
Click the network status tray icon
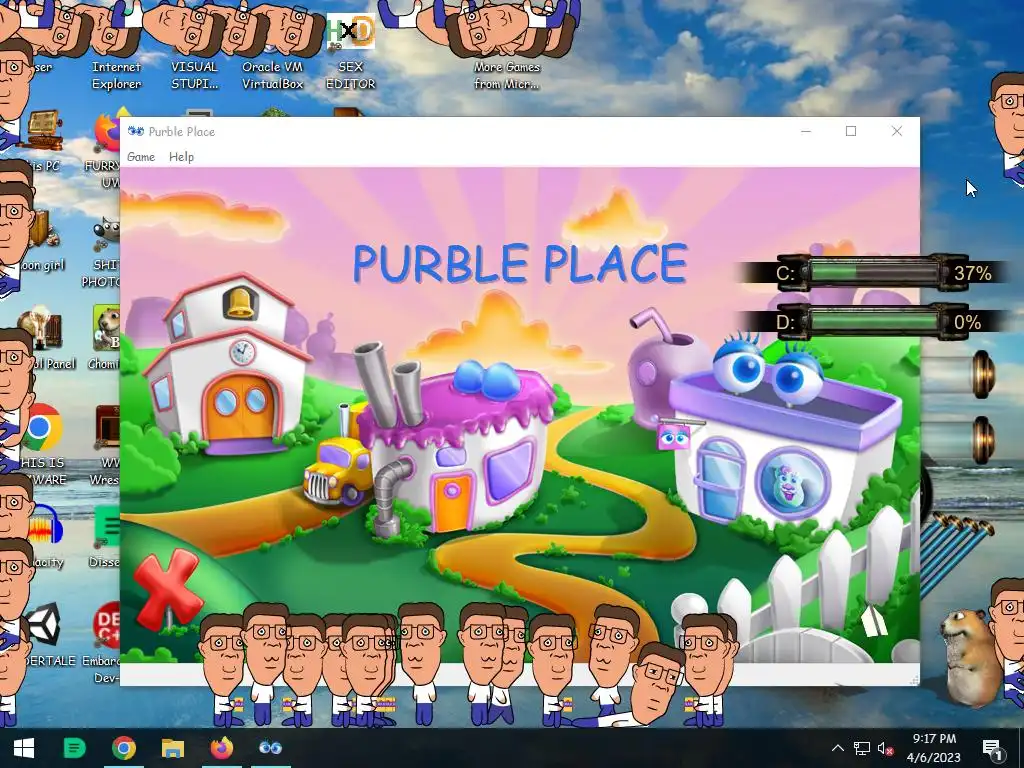(x=861, y=748)
